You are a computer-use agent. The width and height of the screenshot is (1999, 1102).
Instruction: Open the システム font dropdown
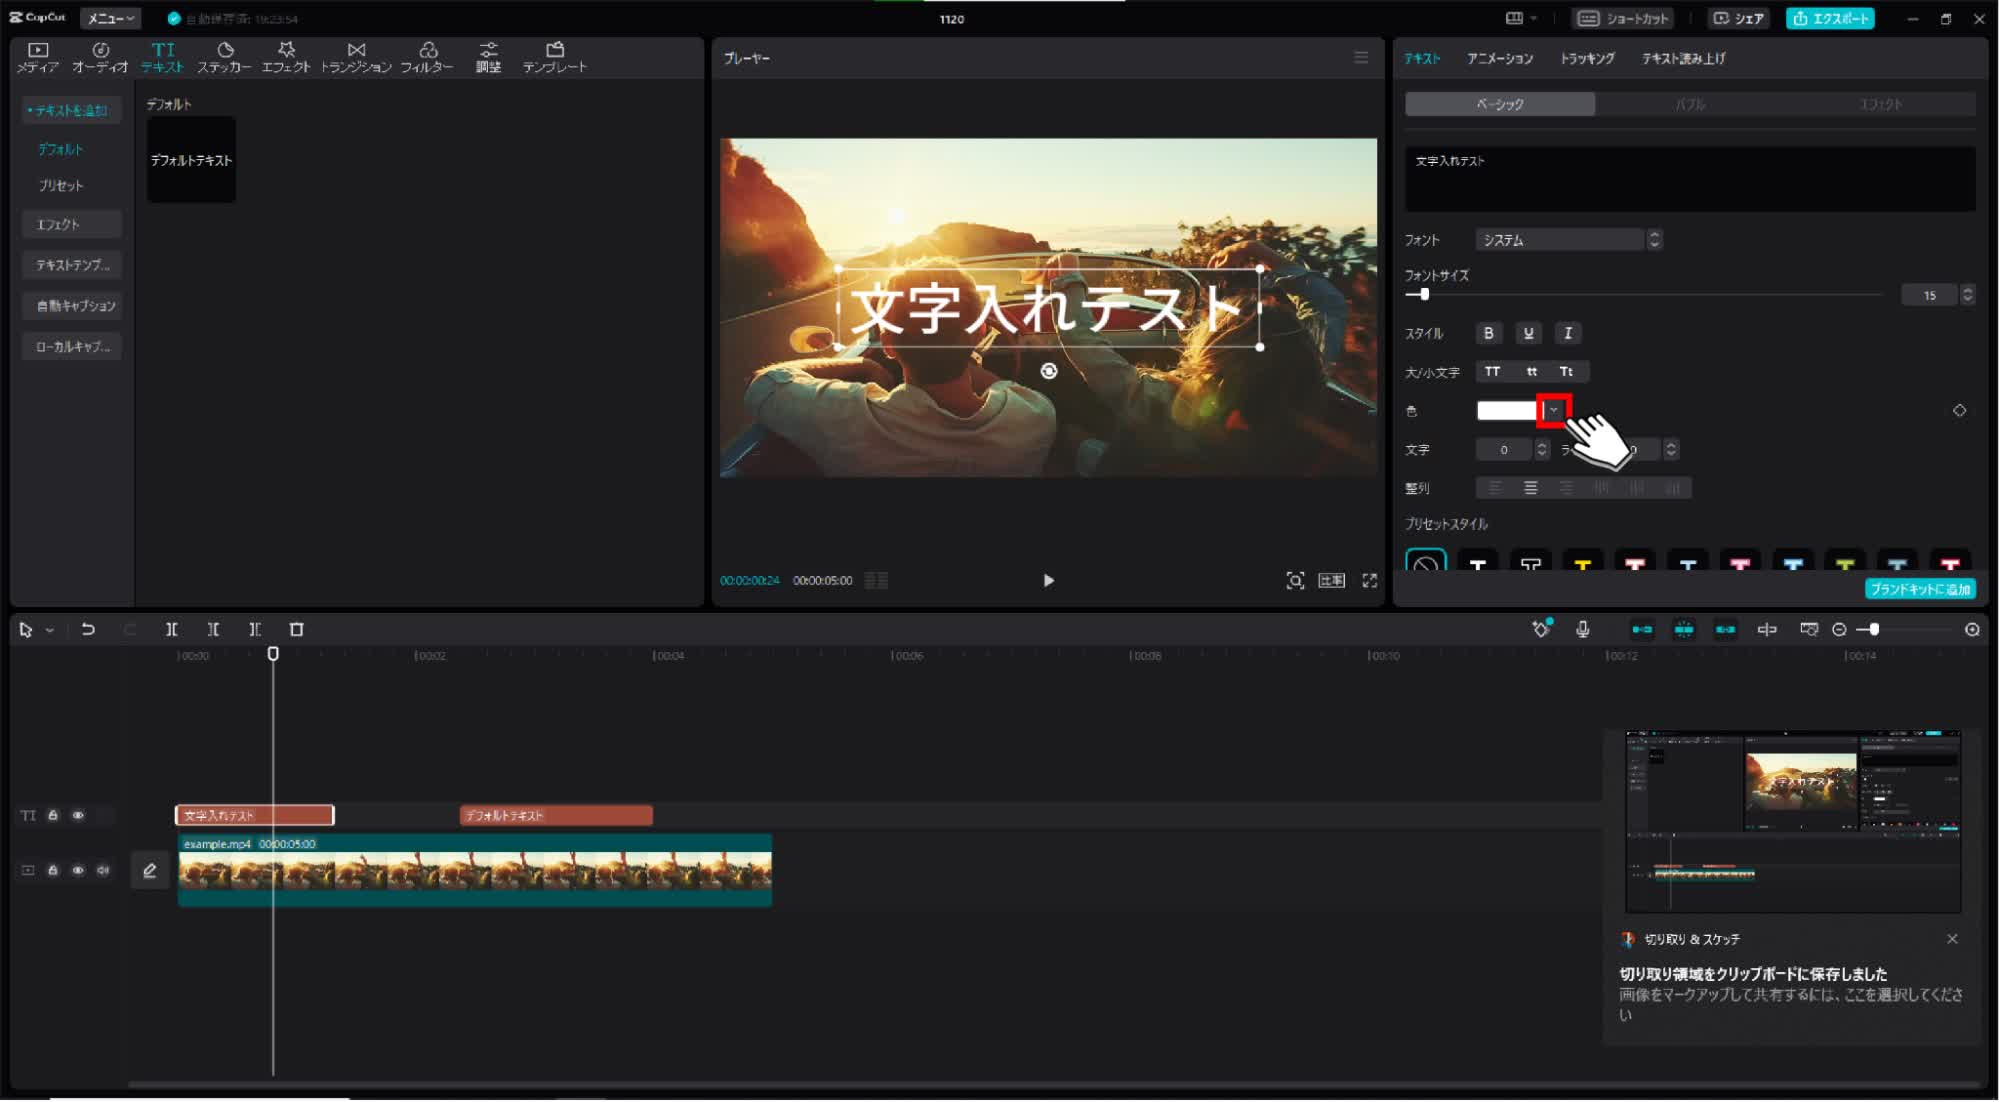[x=1568, y=240]
